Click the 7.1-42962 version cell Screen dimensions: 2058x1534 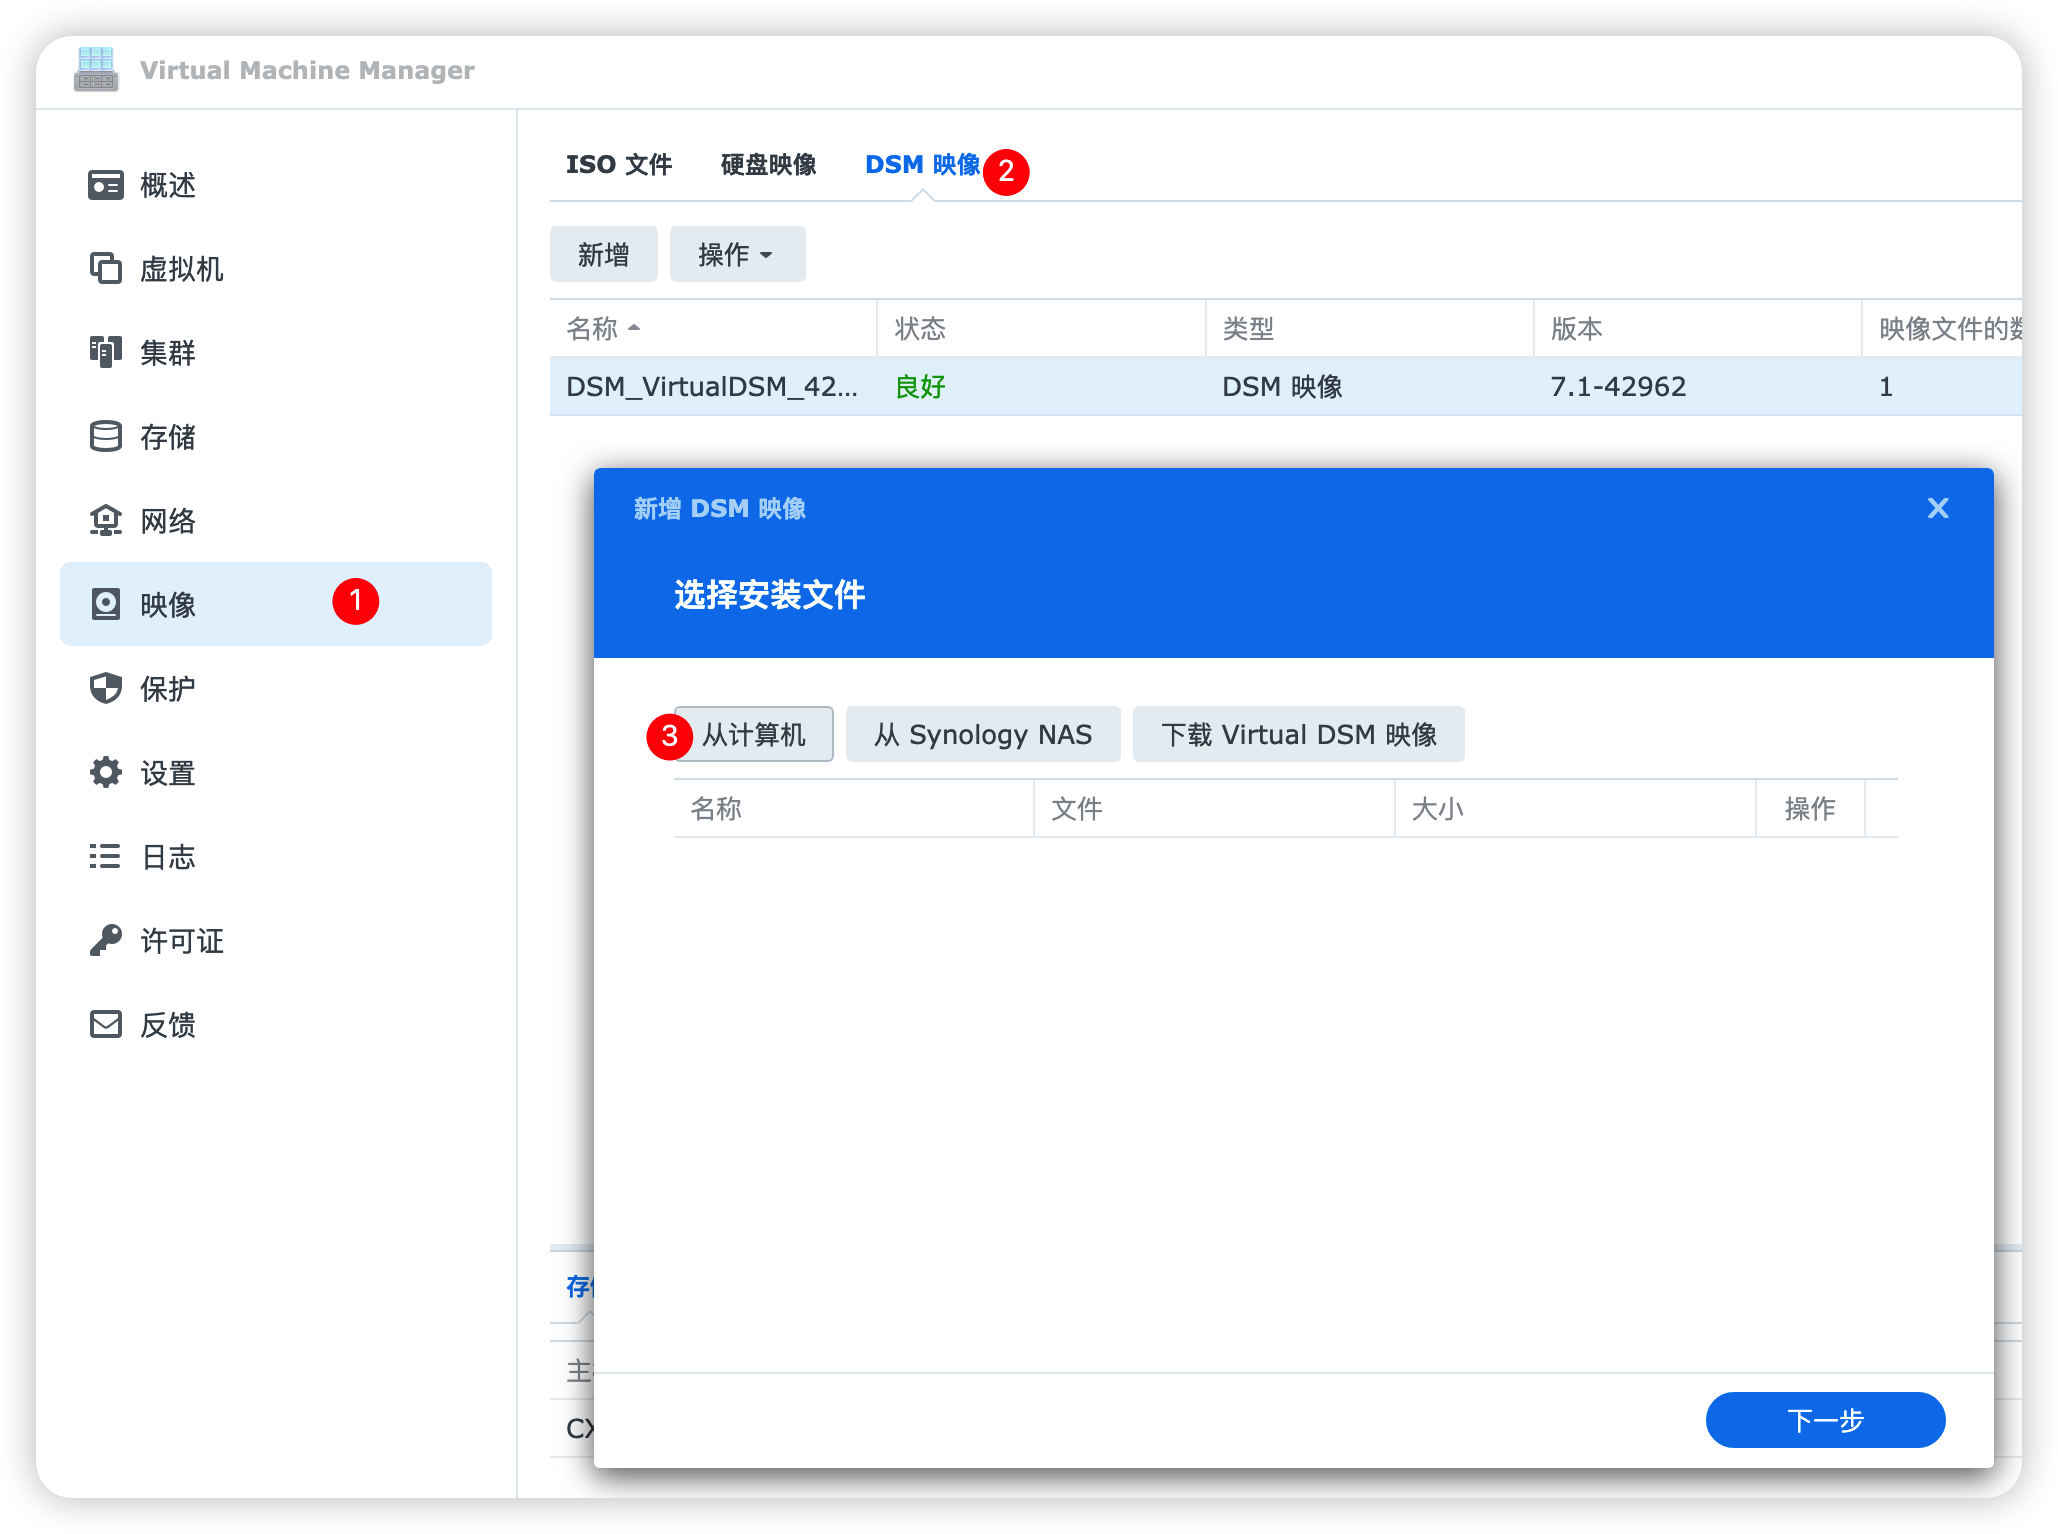tap(1618, 386)
